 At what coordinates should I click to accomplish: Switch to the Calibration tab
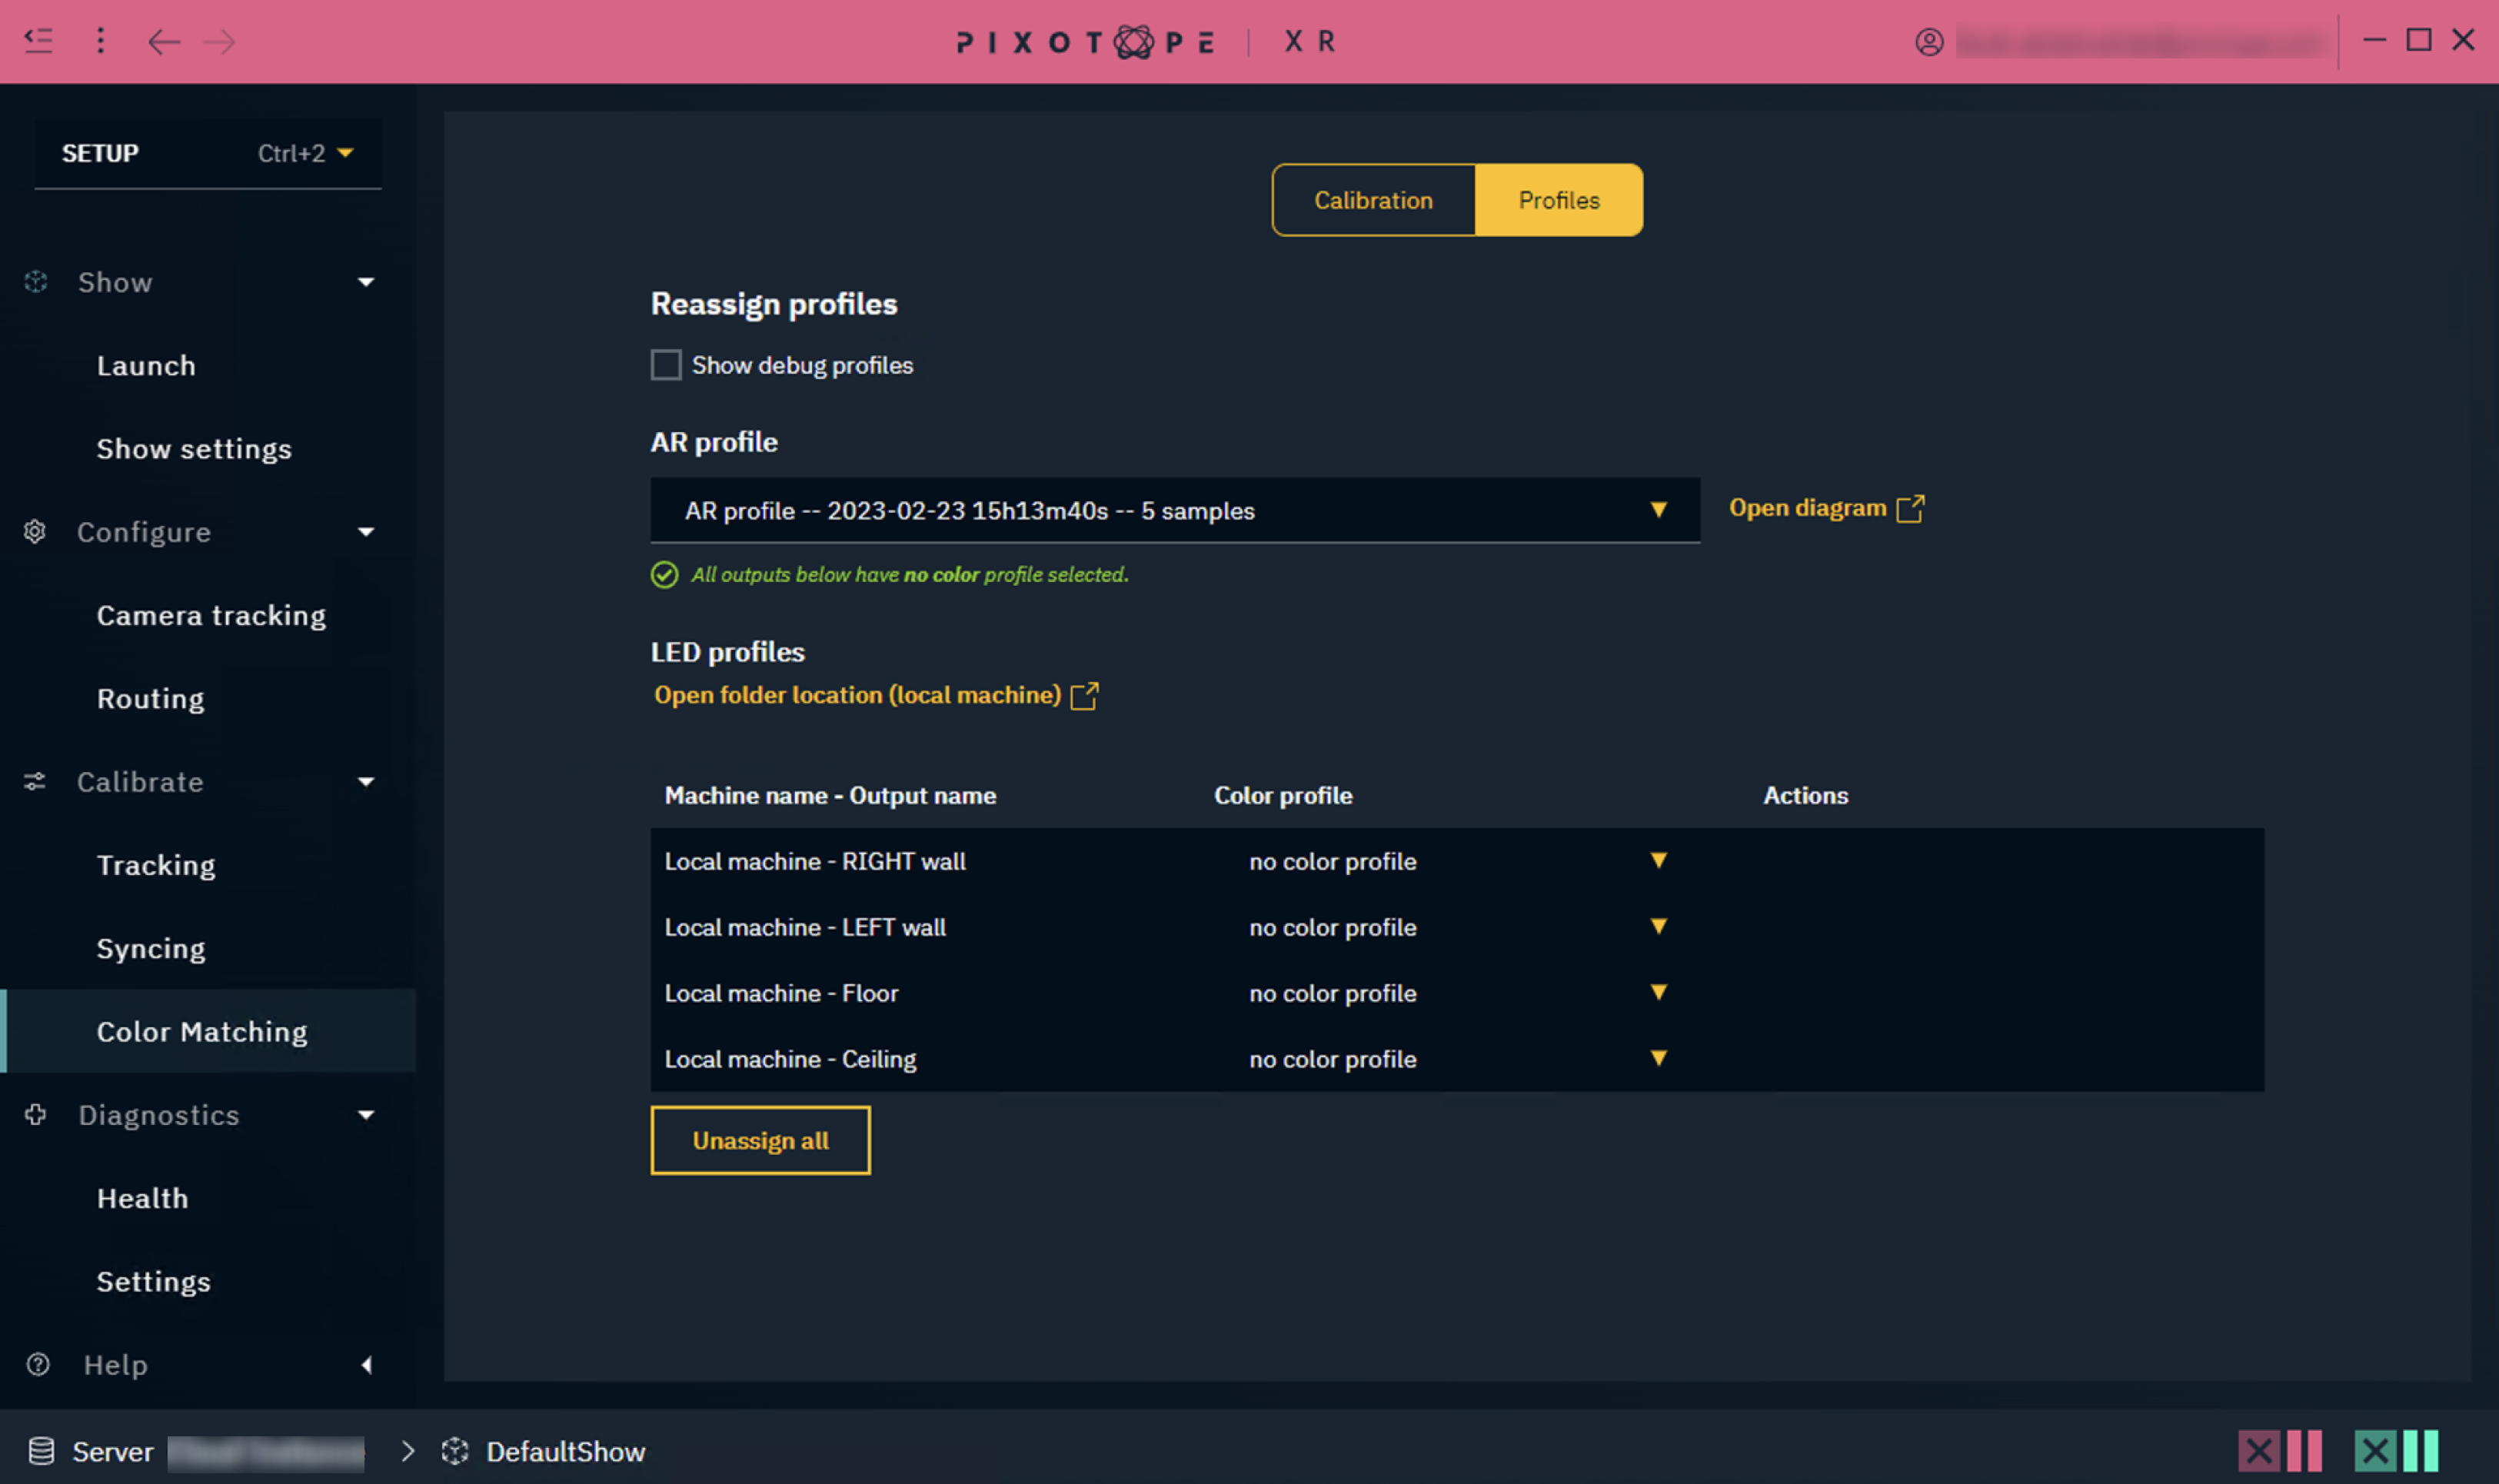coord(1373,200)
